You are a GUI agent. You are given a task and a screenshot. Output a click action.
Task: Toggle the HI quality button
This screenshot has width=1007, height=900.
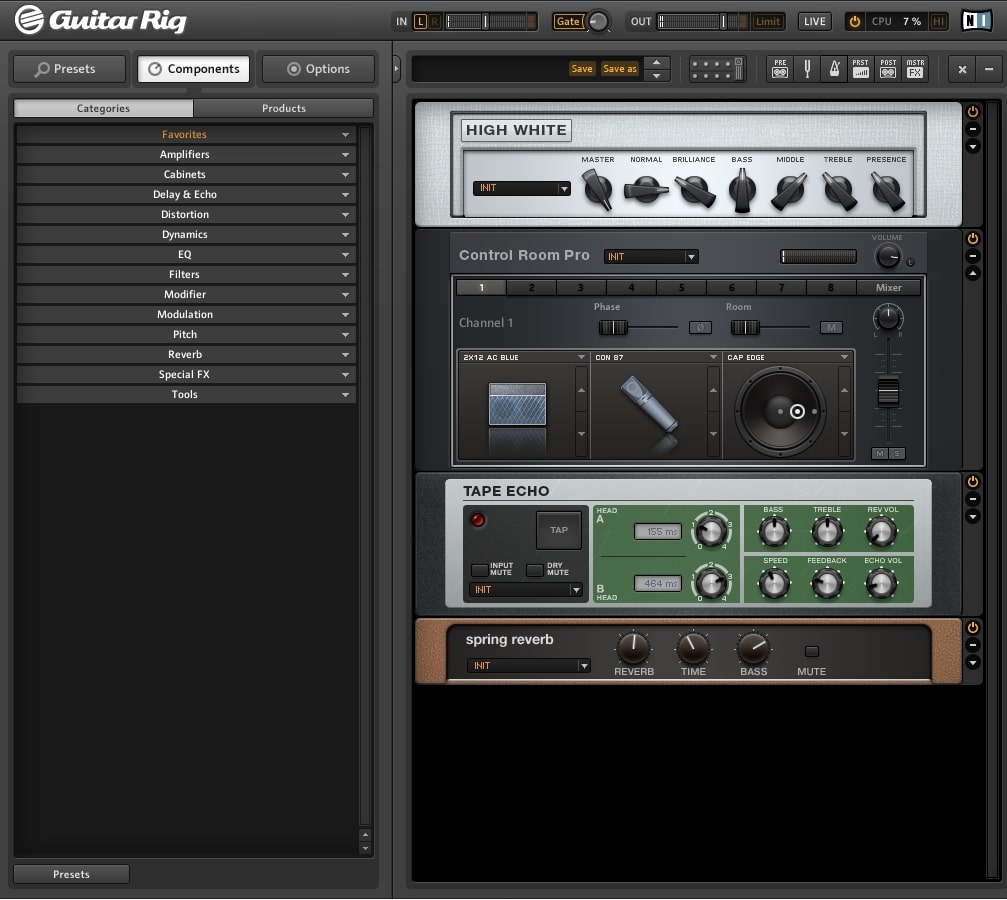pyautogui.click(x=938, y=21)
